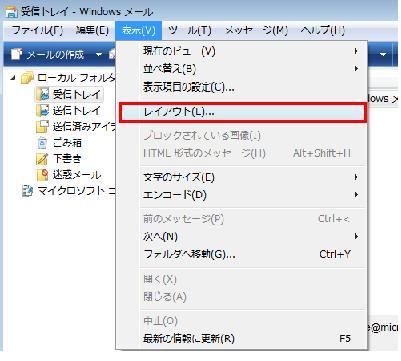Screen dimensions: 401x361
Task: Click 閉じる(A) menu entry
Action: coord(242,296)
